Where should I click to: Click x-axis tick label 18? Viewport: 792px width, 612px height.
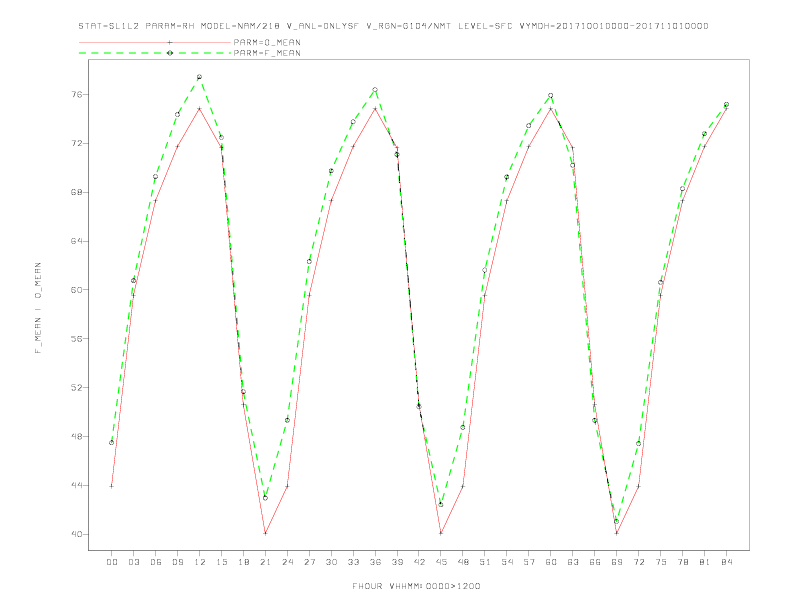[243, 562]
